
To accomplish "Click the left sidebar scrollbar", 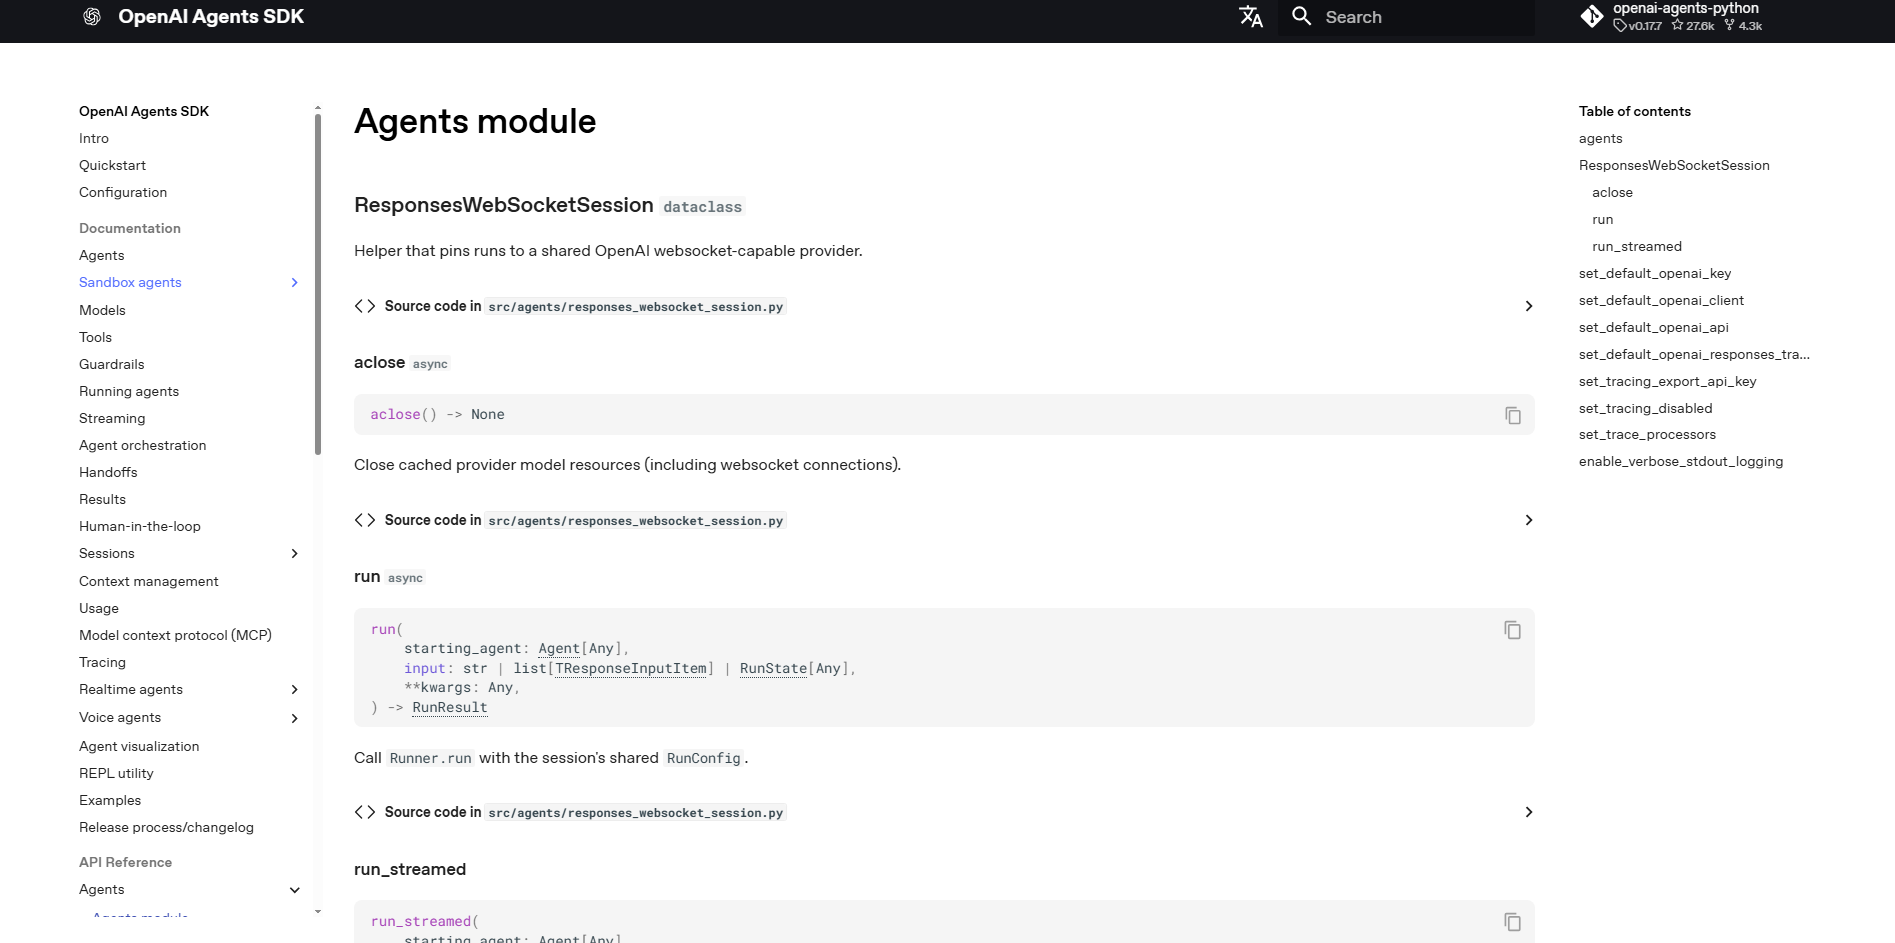I will coord(318,285).
